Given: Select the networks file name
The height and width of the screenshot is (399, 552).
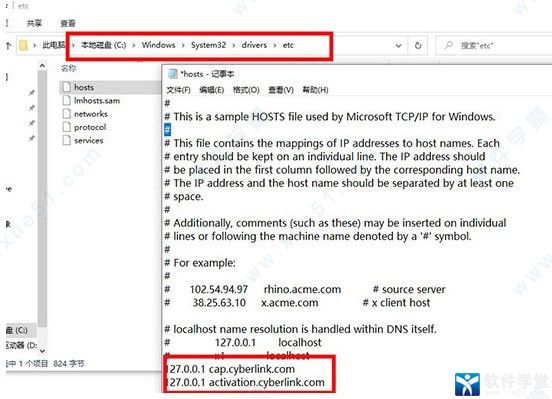Looking at the screenshot, I should click(x=91, y=114).
